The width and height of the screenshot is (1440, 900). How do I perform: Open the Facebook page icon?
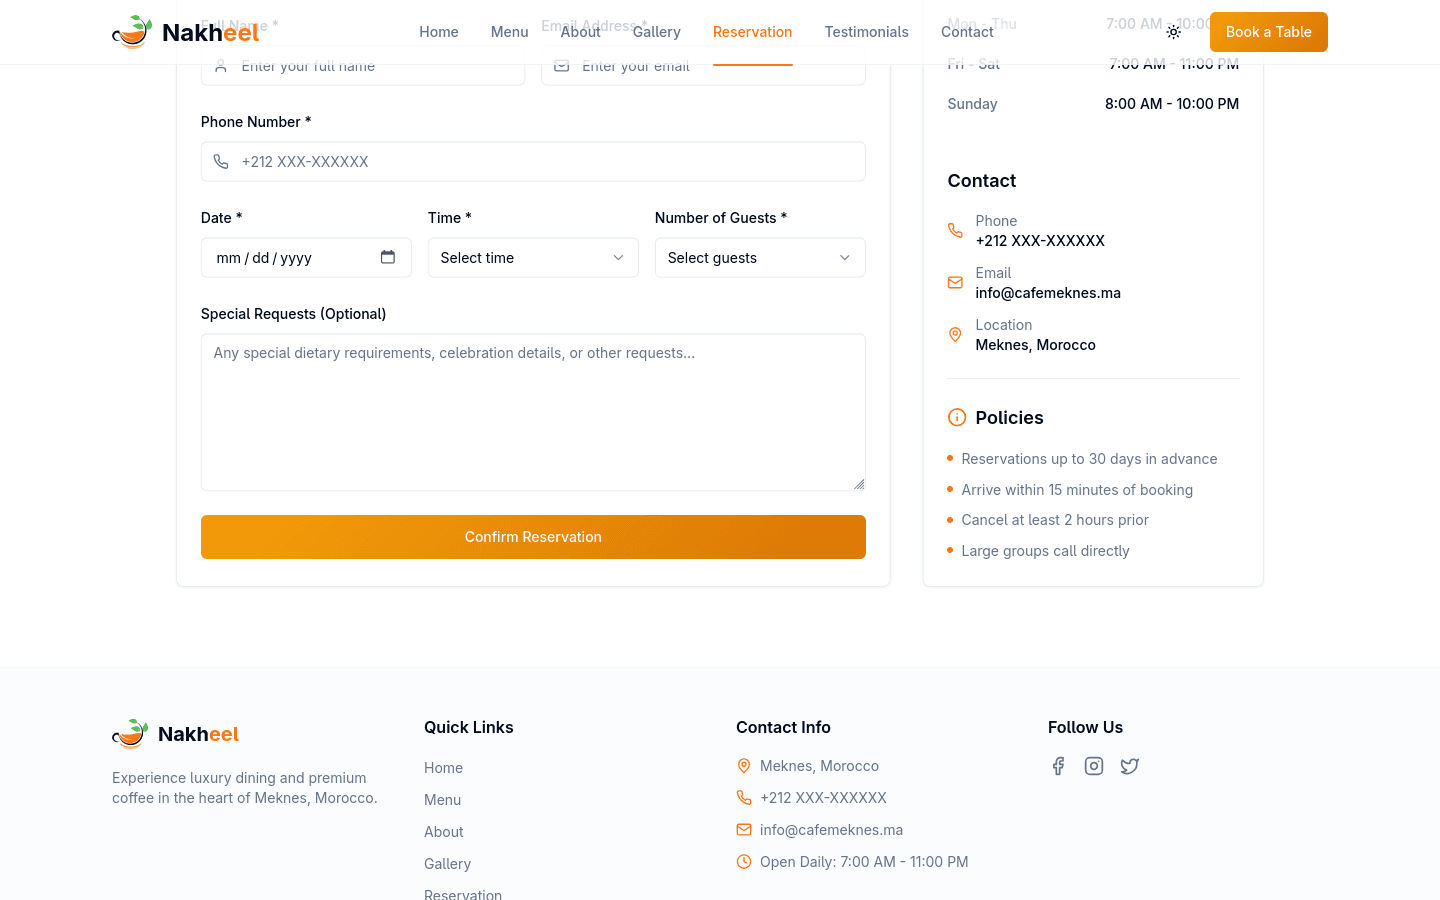(1058, 766)
